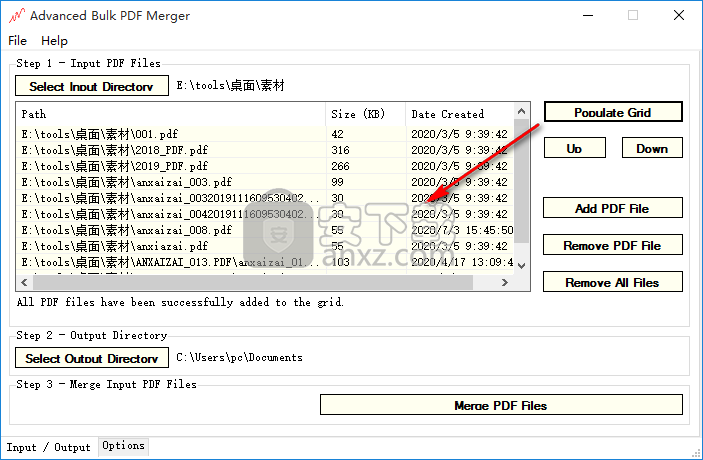
Task: Click the Populate Grid button
Action: pos(613,112)
